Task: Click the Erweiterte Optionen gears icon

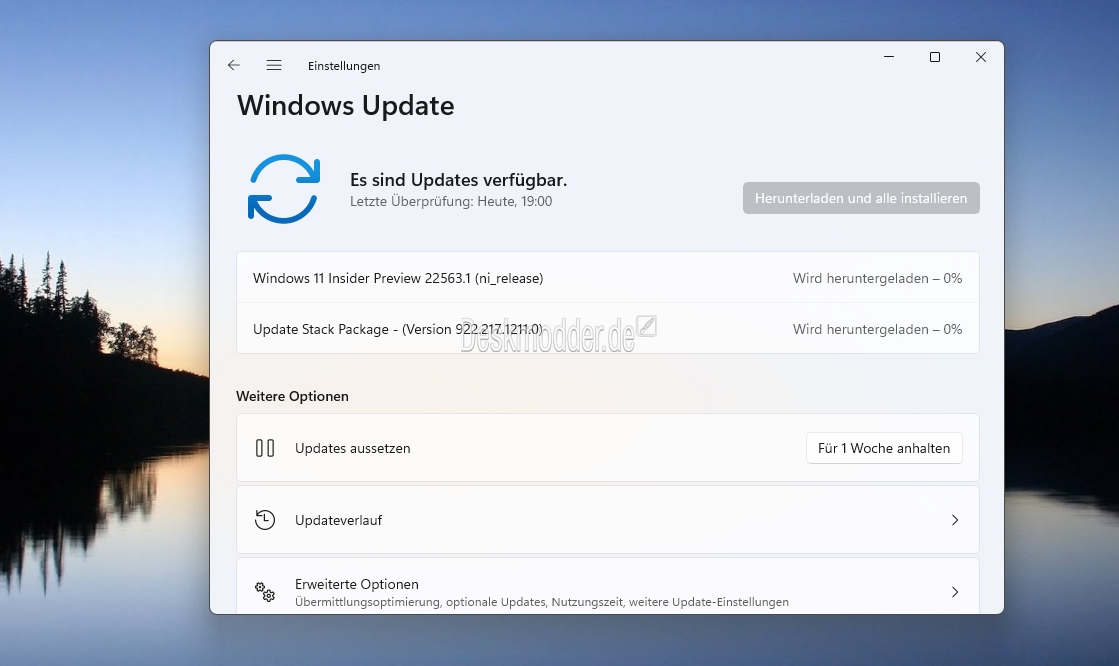Action: [265, 592]
